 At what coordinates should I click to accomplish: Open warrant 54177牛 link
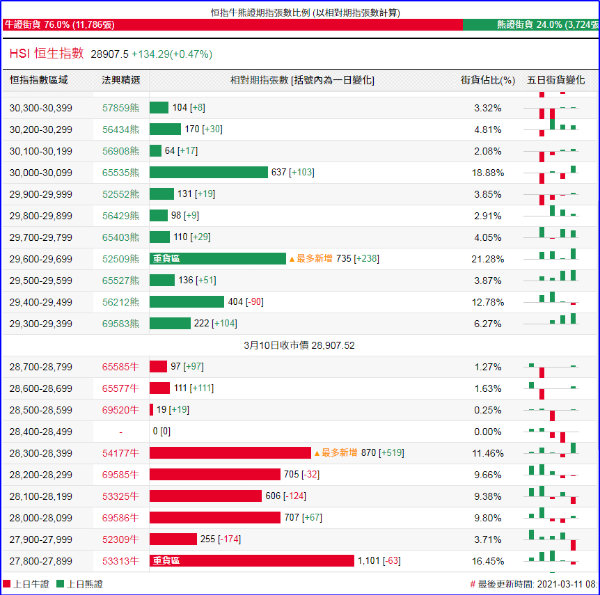click(x=120, y=453)
